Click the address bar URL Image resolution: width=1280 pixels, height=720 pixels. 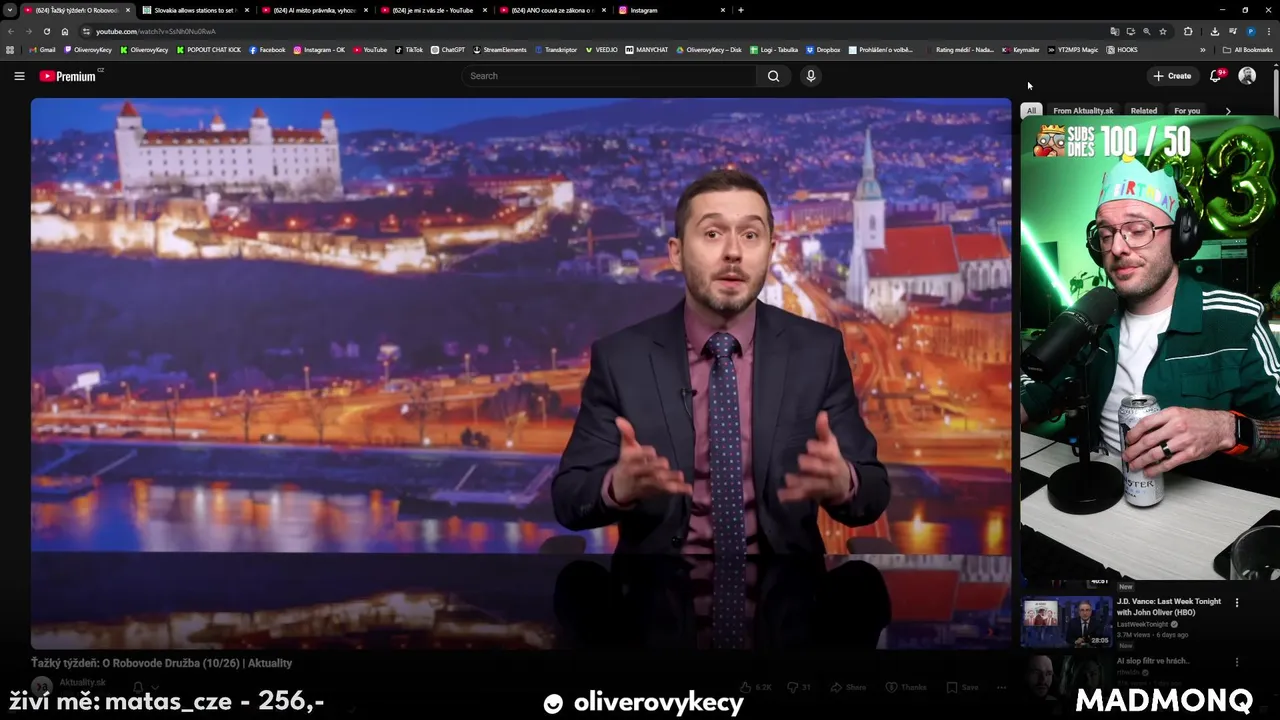(x=155, y=31)
